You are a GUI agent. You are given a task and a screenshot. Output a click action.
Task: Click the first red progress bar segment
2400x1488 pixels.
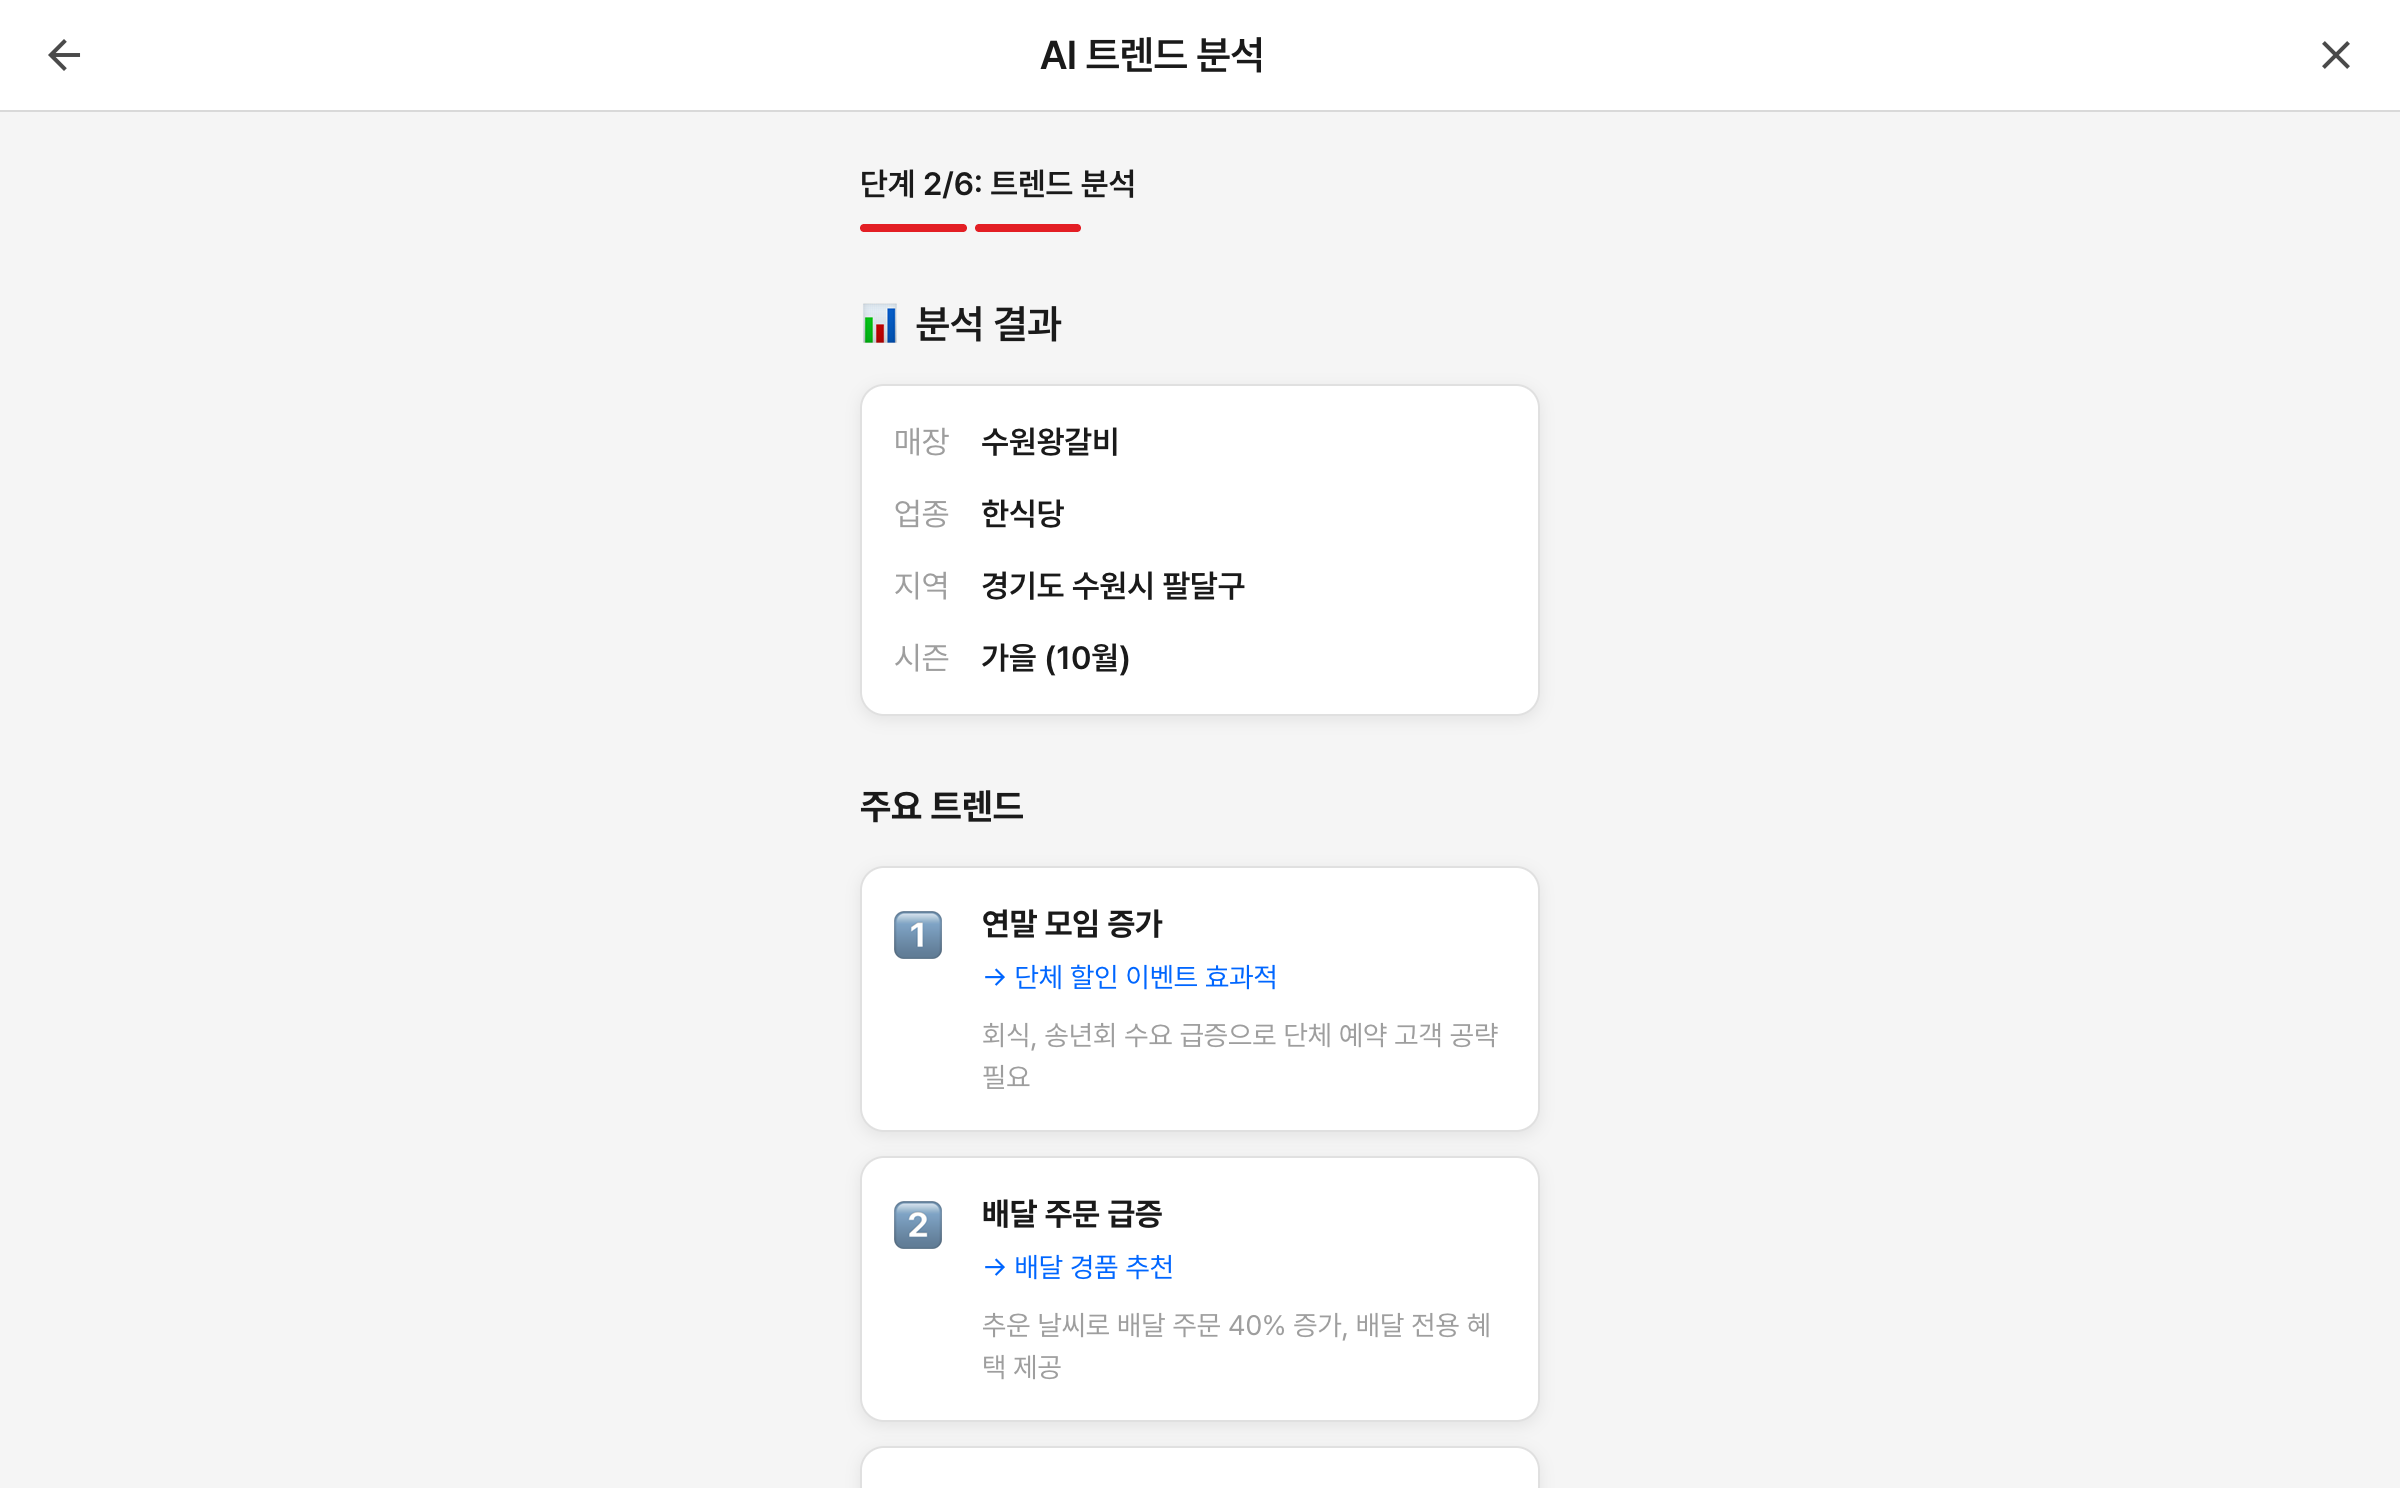913,228
